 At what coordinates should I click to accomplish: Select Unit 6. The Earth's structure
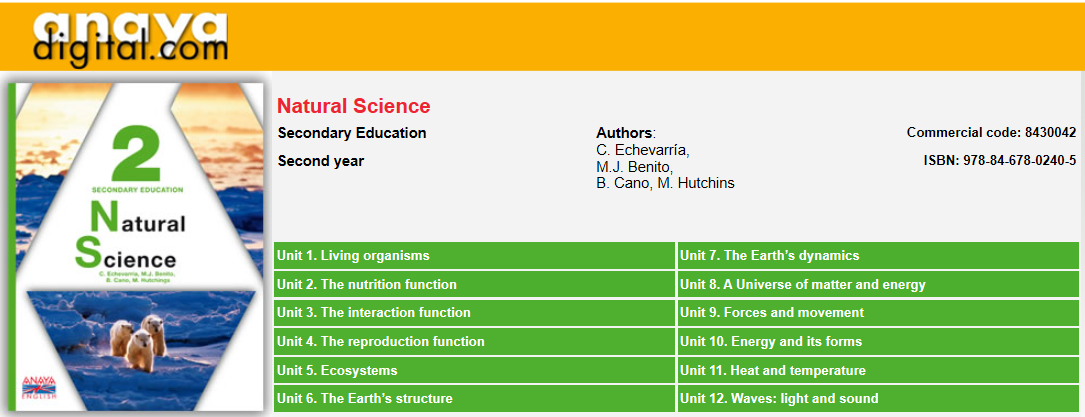coord(474,398)
